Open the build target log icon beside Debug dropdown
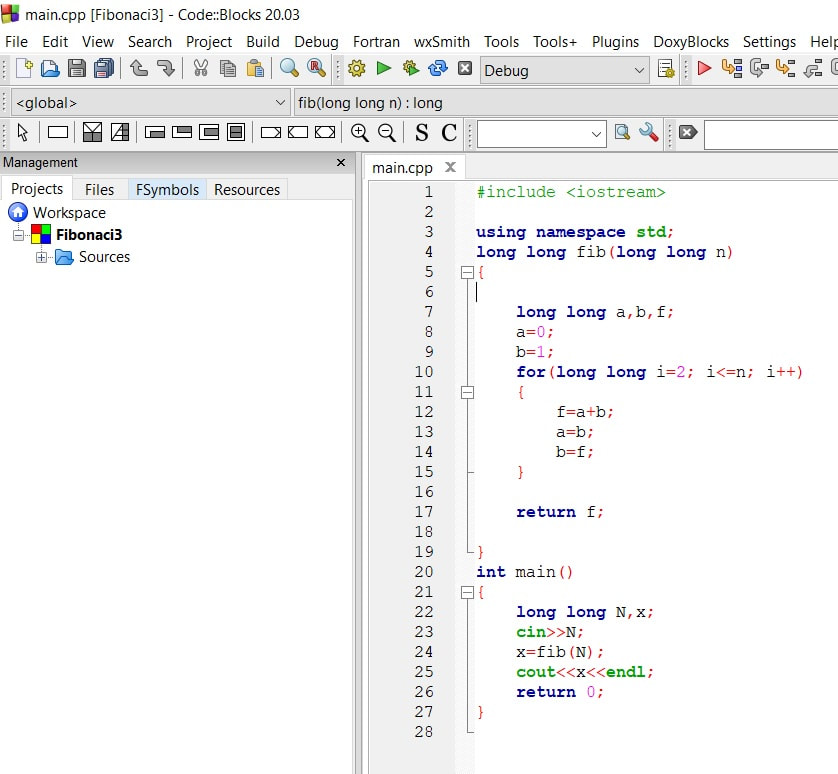838x774 pixels. click(666, 69)
